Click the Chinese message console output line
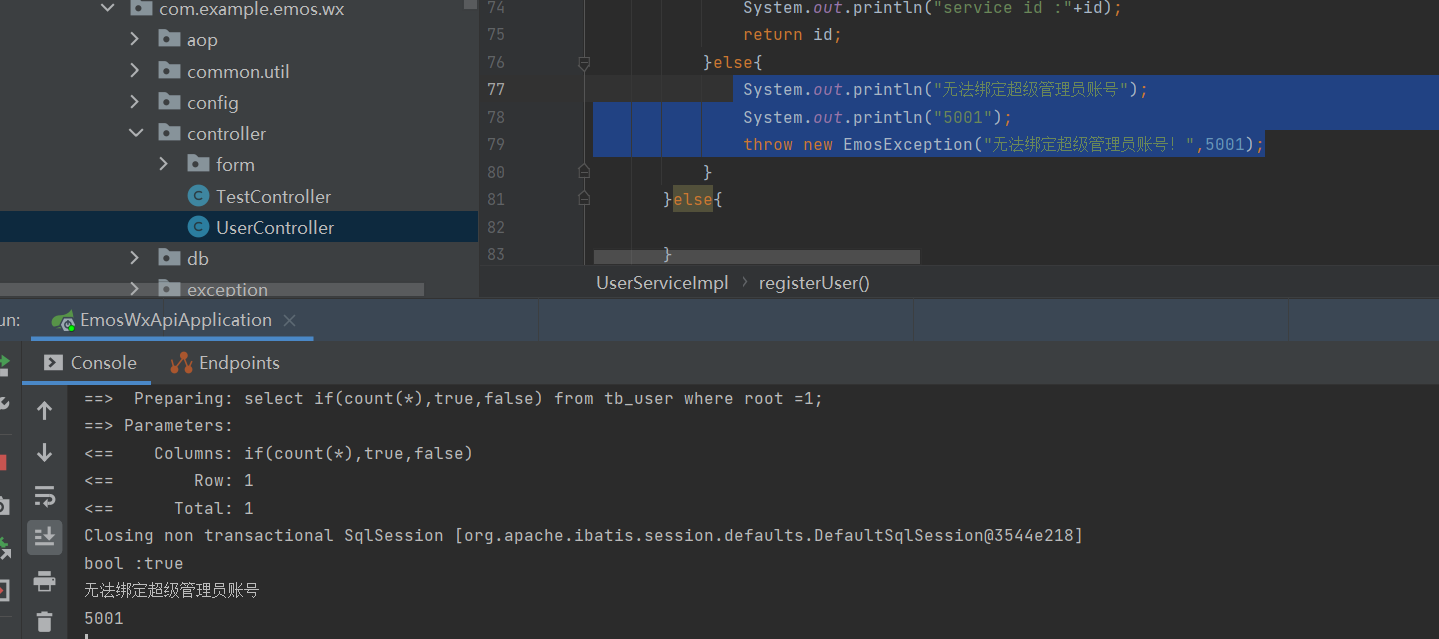The image size is (1439, 639). (171, 591)
